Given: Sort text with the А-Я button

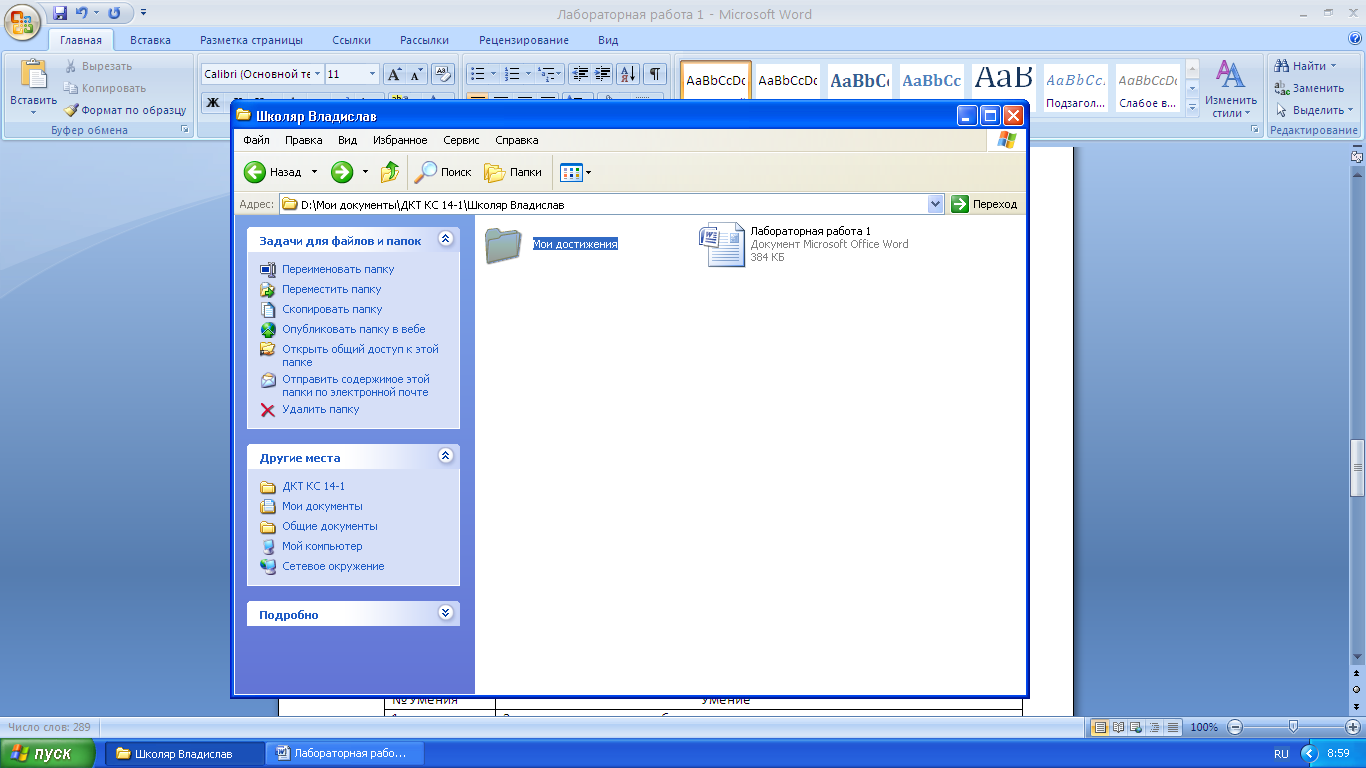Looking at the screenshot, I should [x=629, y=74].
